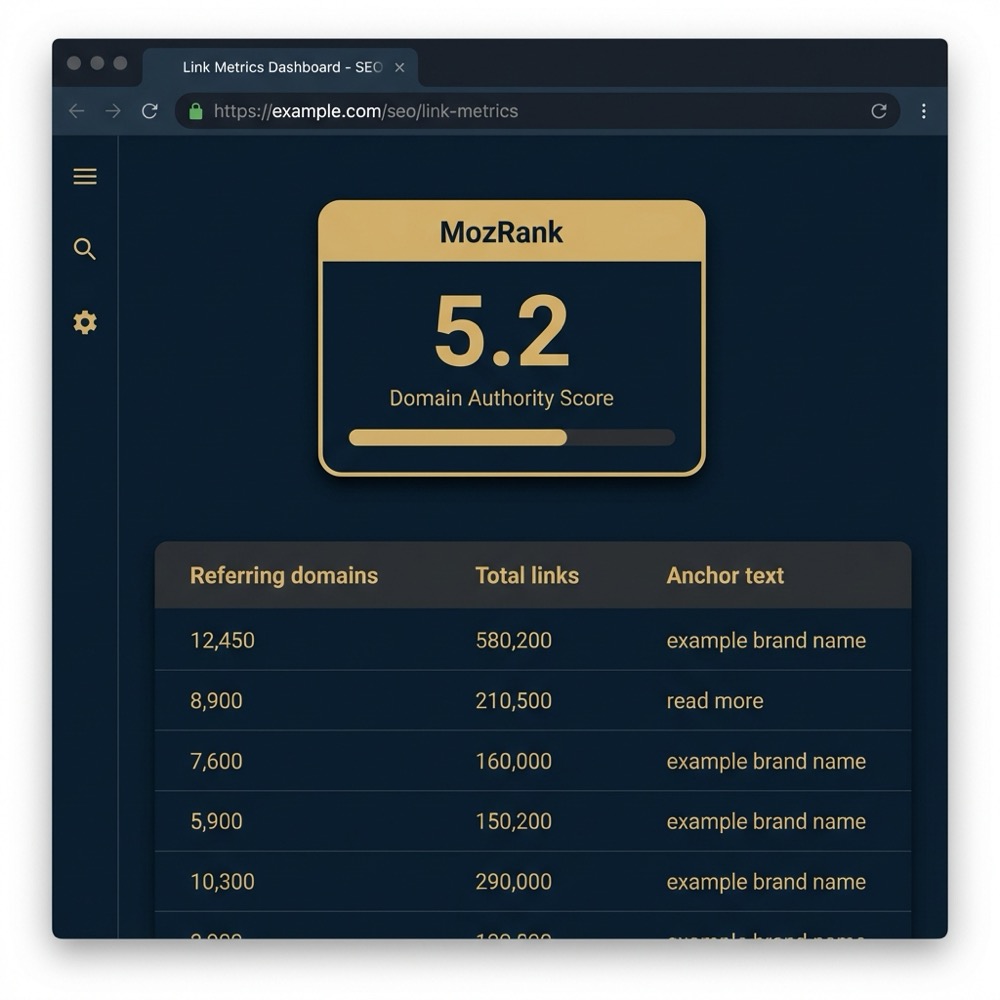This screenshot has width=1000, height=1000.
Task: Reload page using left refresh icon
Action: point(149,111)
